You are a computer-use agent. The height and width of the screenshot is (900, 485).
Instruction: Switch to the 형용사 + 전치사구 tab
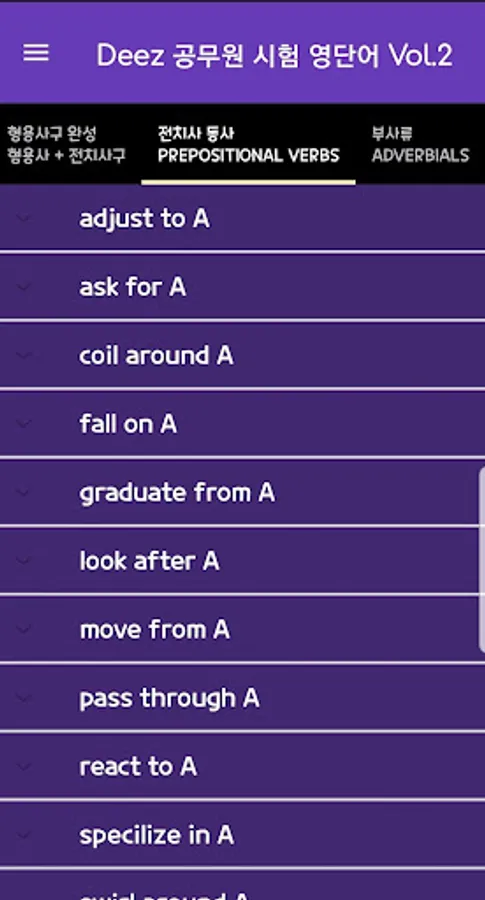click(x=67, y=145)
